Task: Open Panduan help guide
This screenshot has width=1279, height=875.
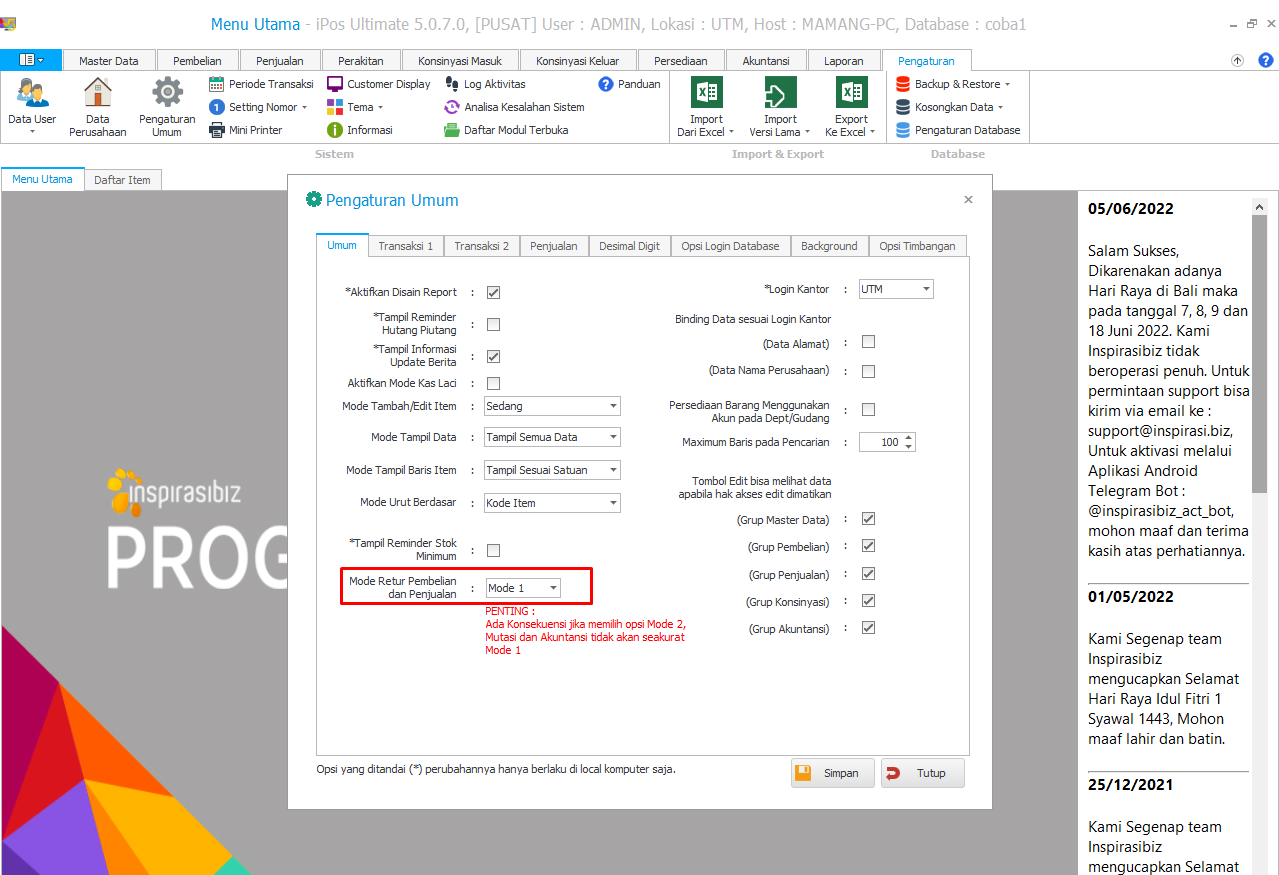Action: pos(630,84)
